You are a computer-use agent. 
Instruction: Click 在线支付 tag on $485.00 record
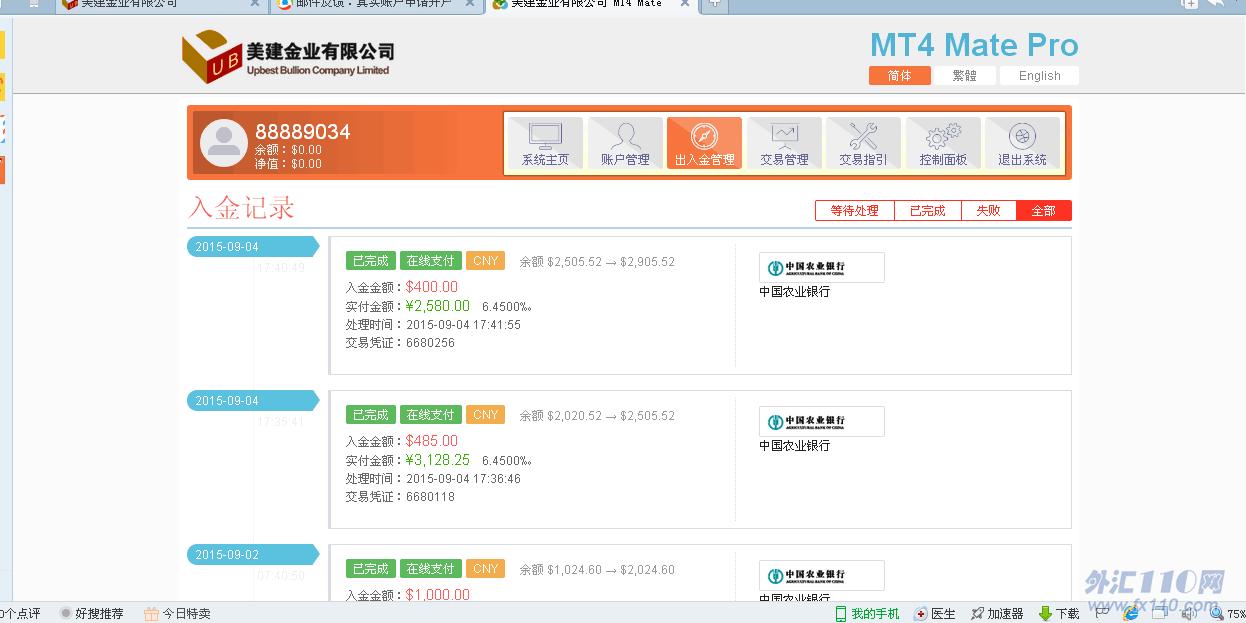(430, 415)
